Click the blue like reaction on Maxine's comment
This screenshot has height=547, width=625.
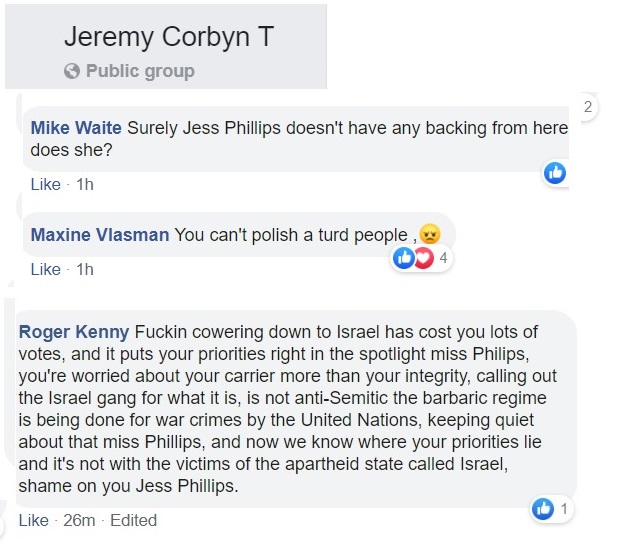tap(404, 258)
